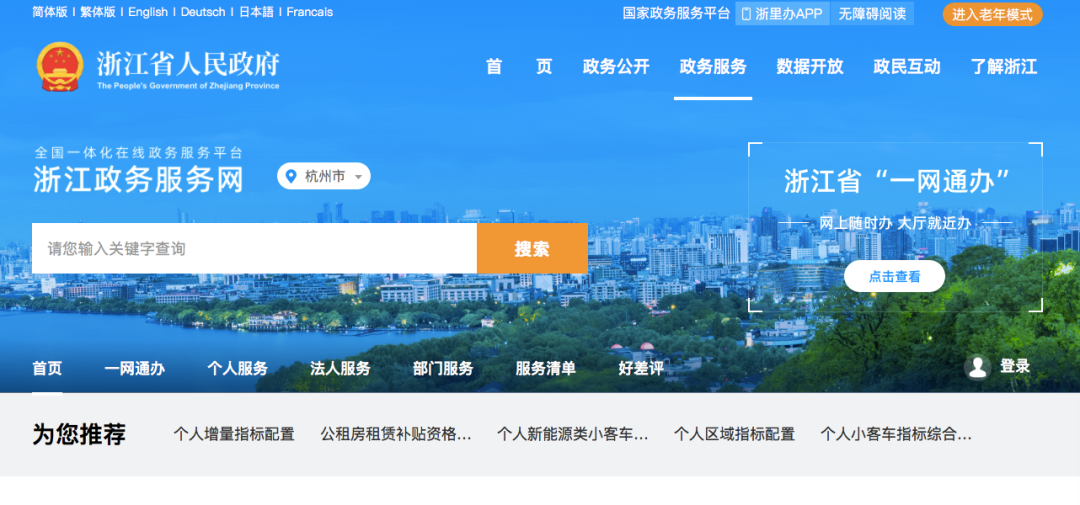Click the 登录 login link

(1015, 367)
